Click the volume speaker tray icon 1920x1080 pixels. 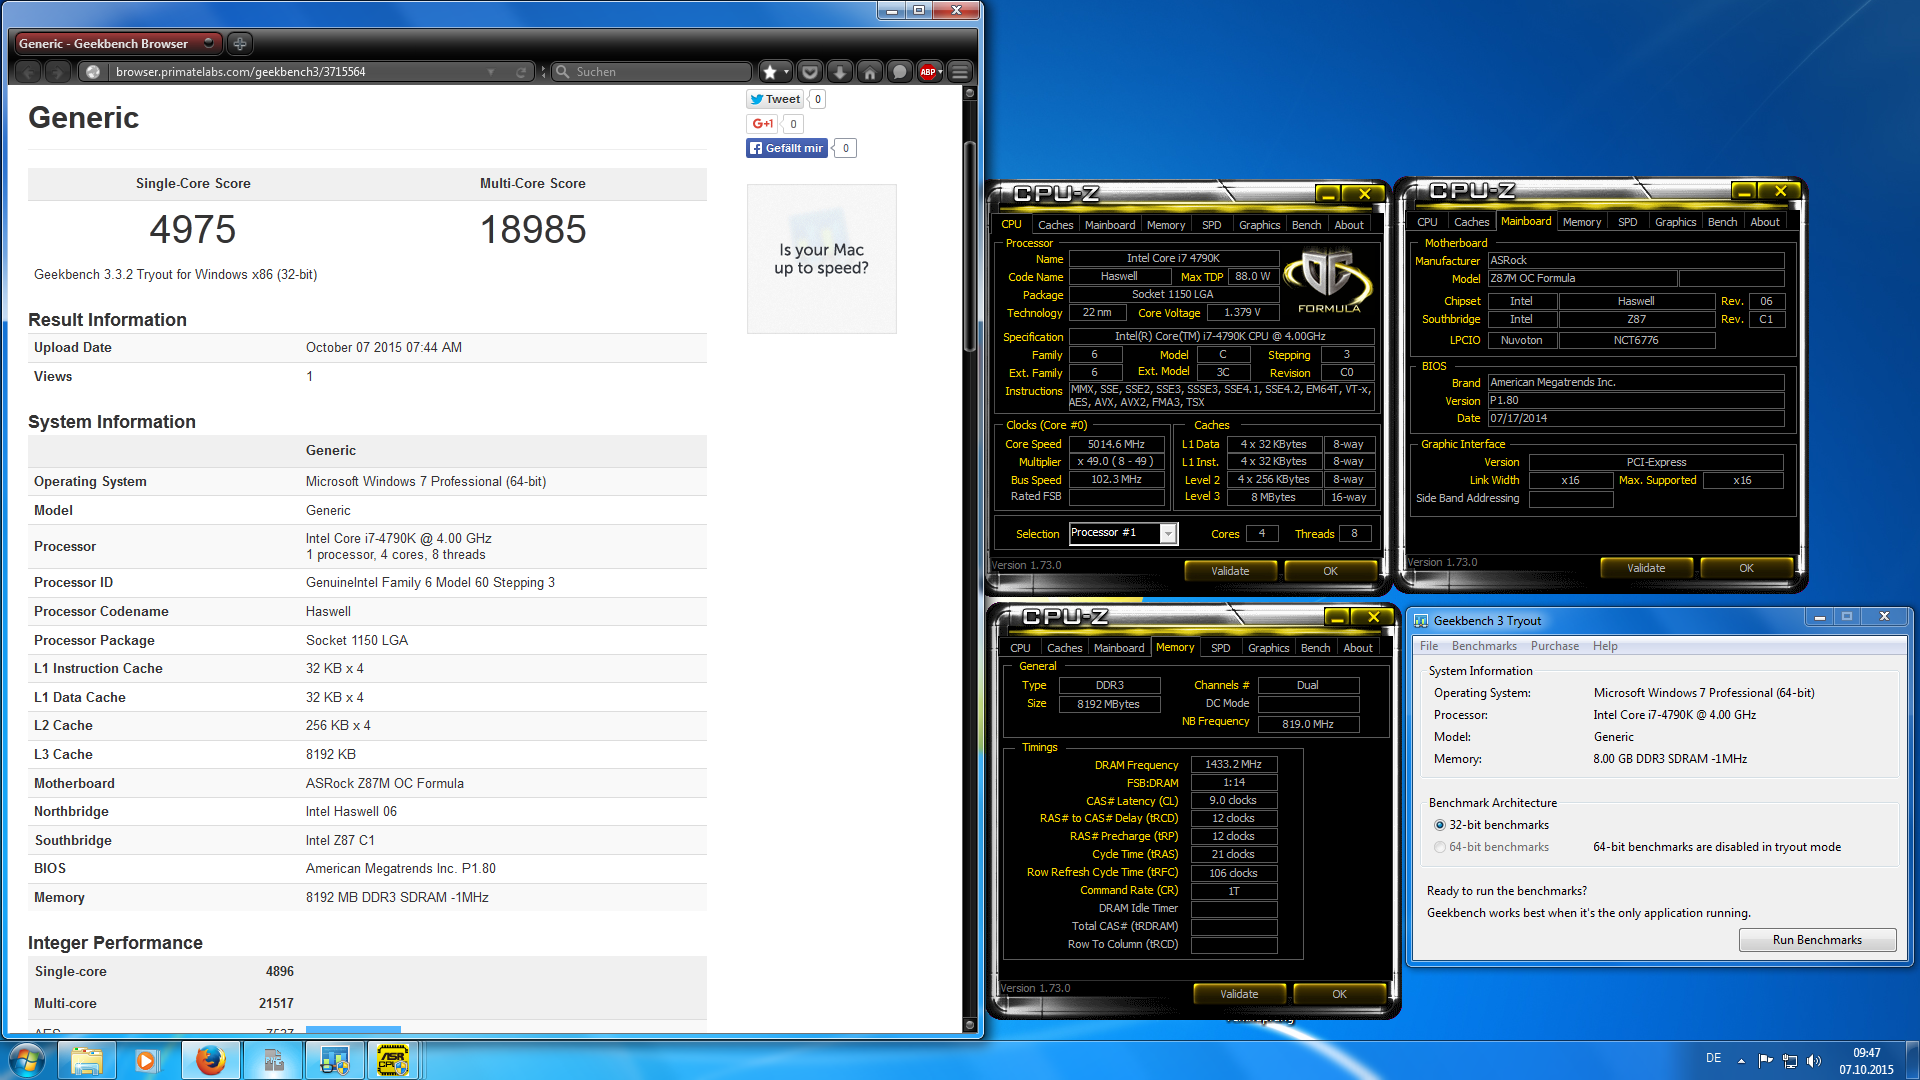[x=1814, y=1061]
